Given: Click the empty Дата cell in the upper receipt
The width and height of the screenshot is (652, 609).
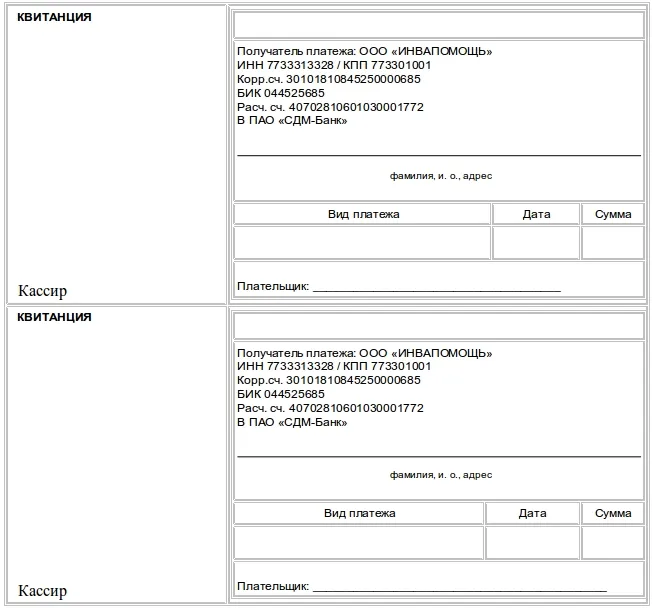Looking at the screenshot, I should tap(536, 243).
